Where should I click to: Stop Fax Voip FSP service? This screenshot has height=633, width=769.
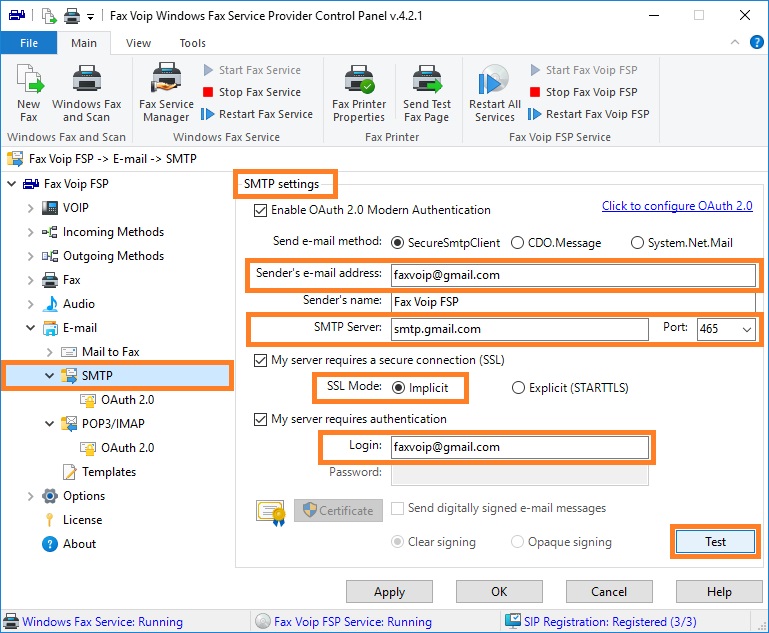pyautogui.click(x=584, y=92)
